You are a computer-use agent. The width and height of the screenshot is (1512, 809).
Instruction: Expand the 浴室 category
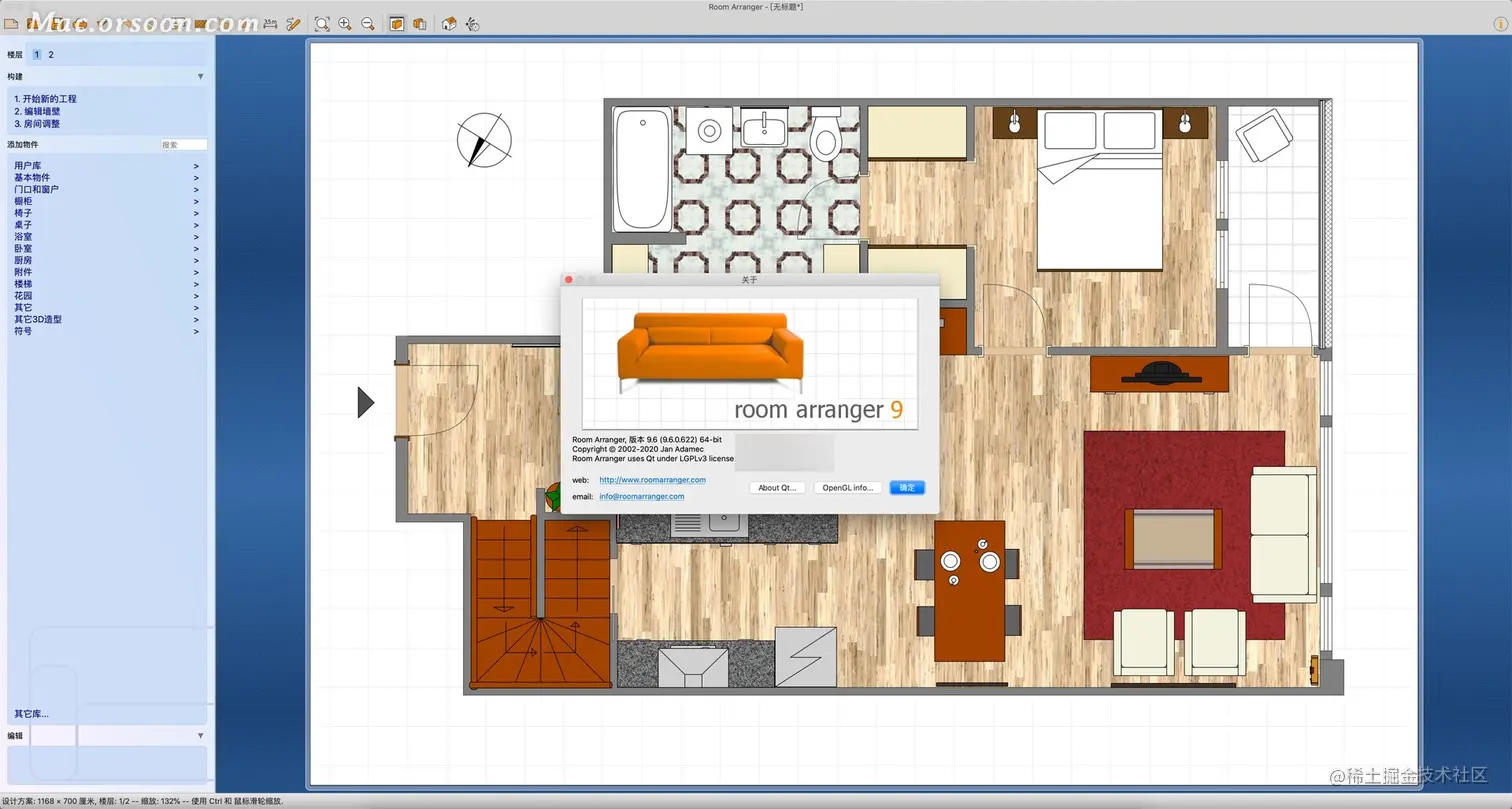(x=105, y=237)
